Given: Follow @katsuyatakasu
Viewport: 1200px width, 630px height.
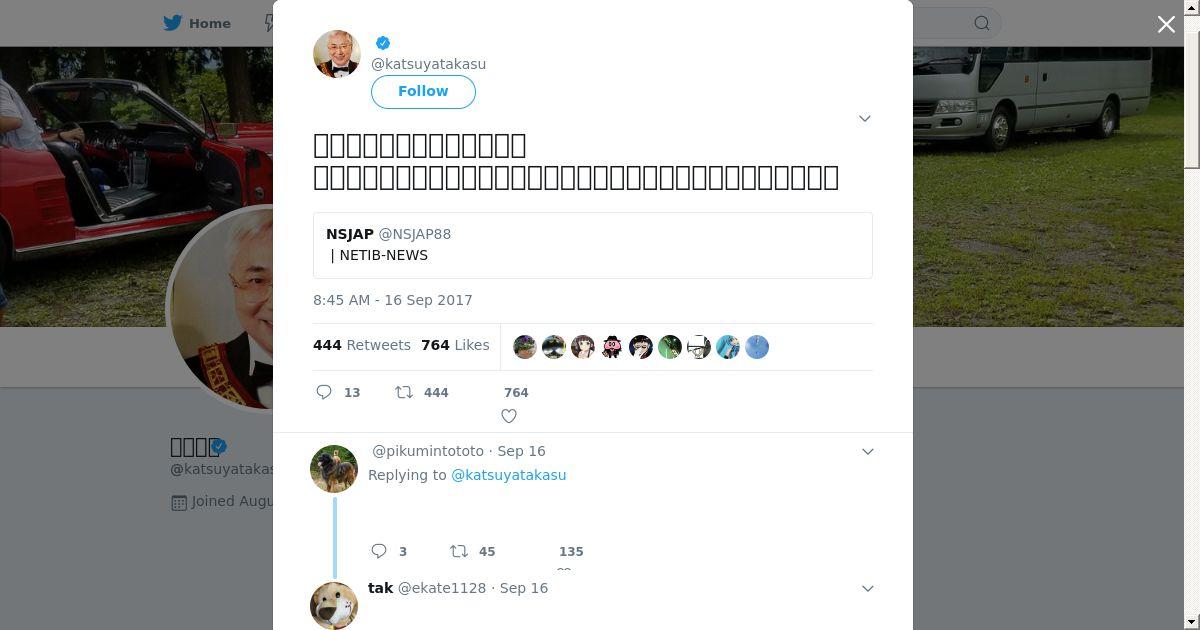Looking at the screenshot, I should [423, 91].
